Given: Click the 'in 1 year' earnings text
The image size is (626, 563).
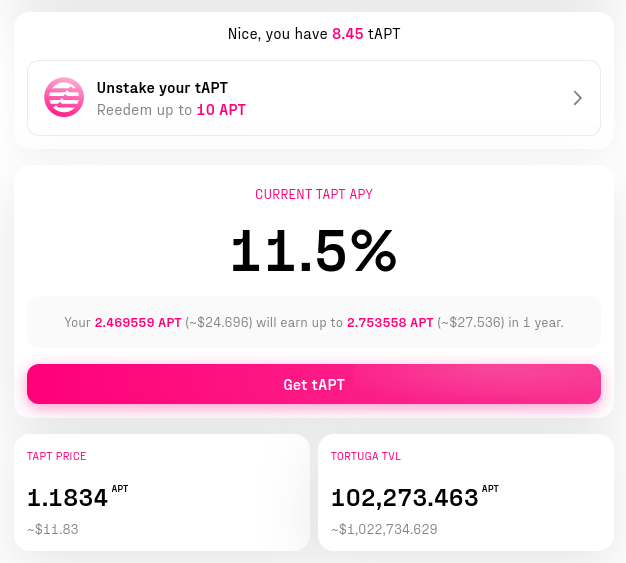Looking at the screenshot, I should pos(536,323).
